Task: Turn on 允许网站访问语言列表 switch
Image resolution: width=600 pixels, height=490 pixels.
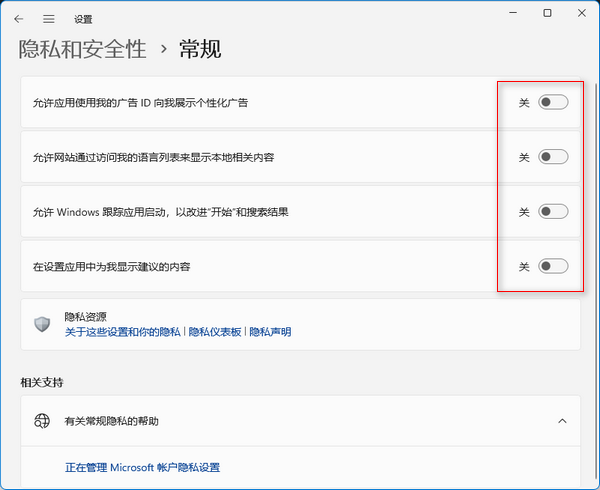Action: tap(552, 157)
